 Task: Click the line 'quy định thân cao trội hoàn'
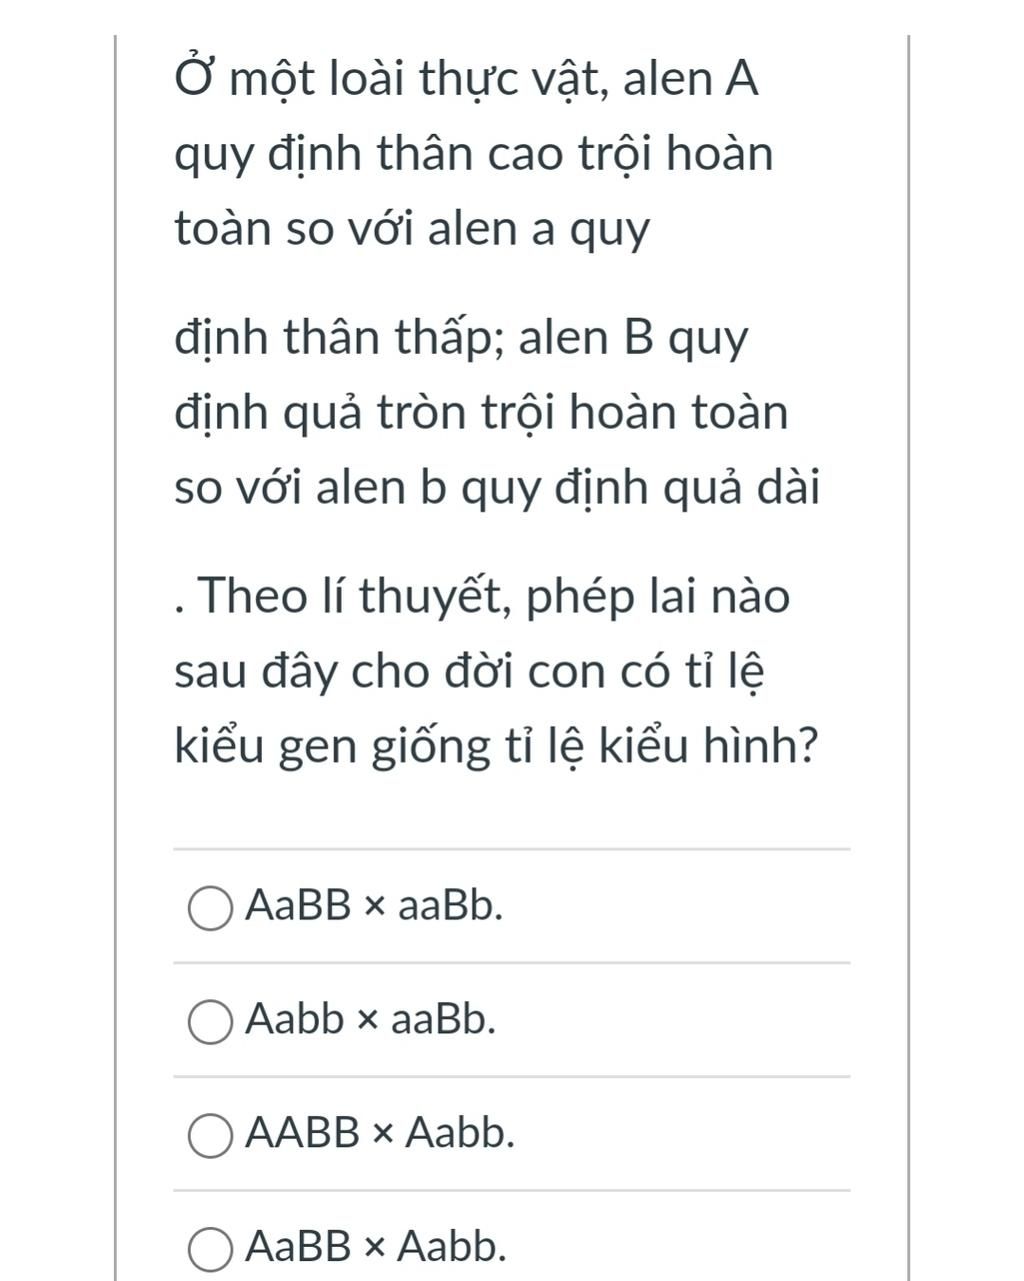(x=474, y=155)
